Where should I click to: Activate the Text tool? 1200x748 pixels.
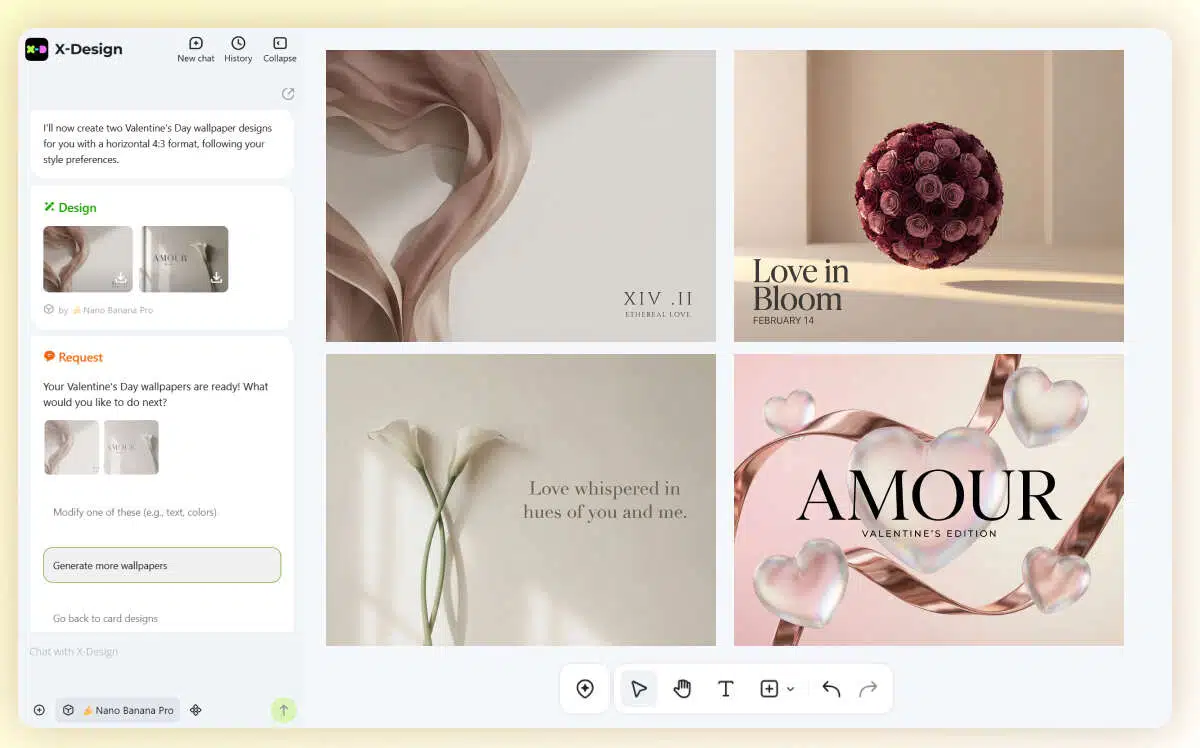coord(726,688)
